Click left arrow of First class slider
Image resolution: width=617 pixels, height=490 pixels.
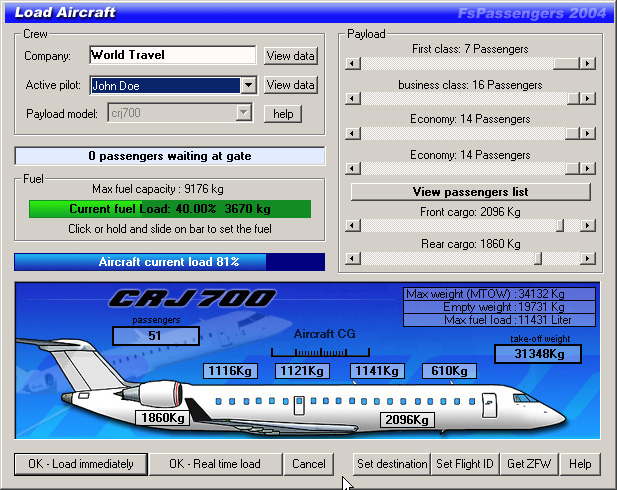353,63
